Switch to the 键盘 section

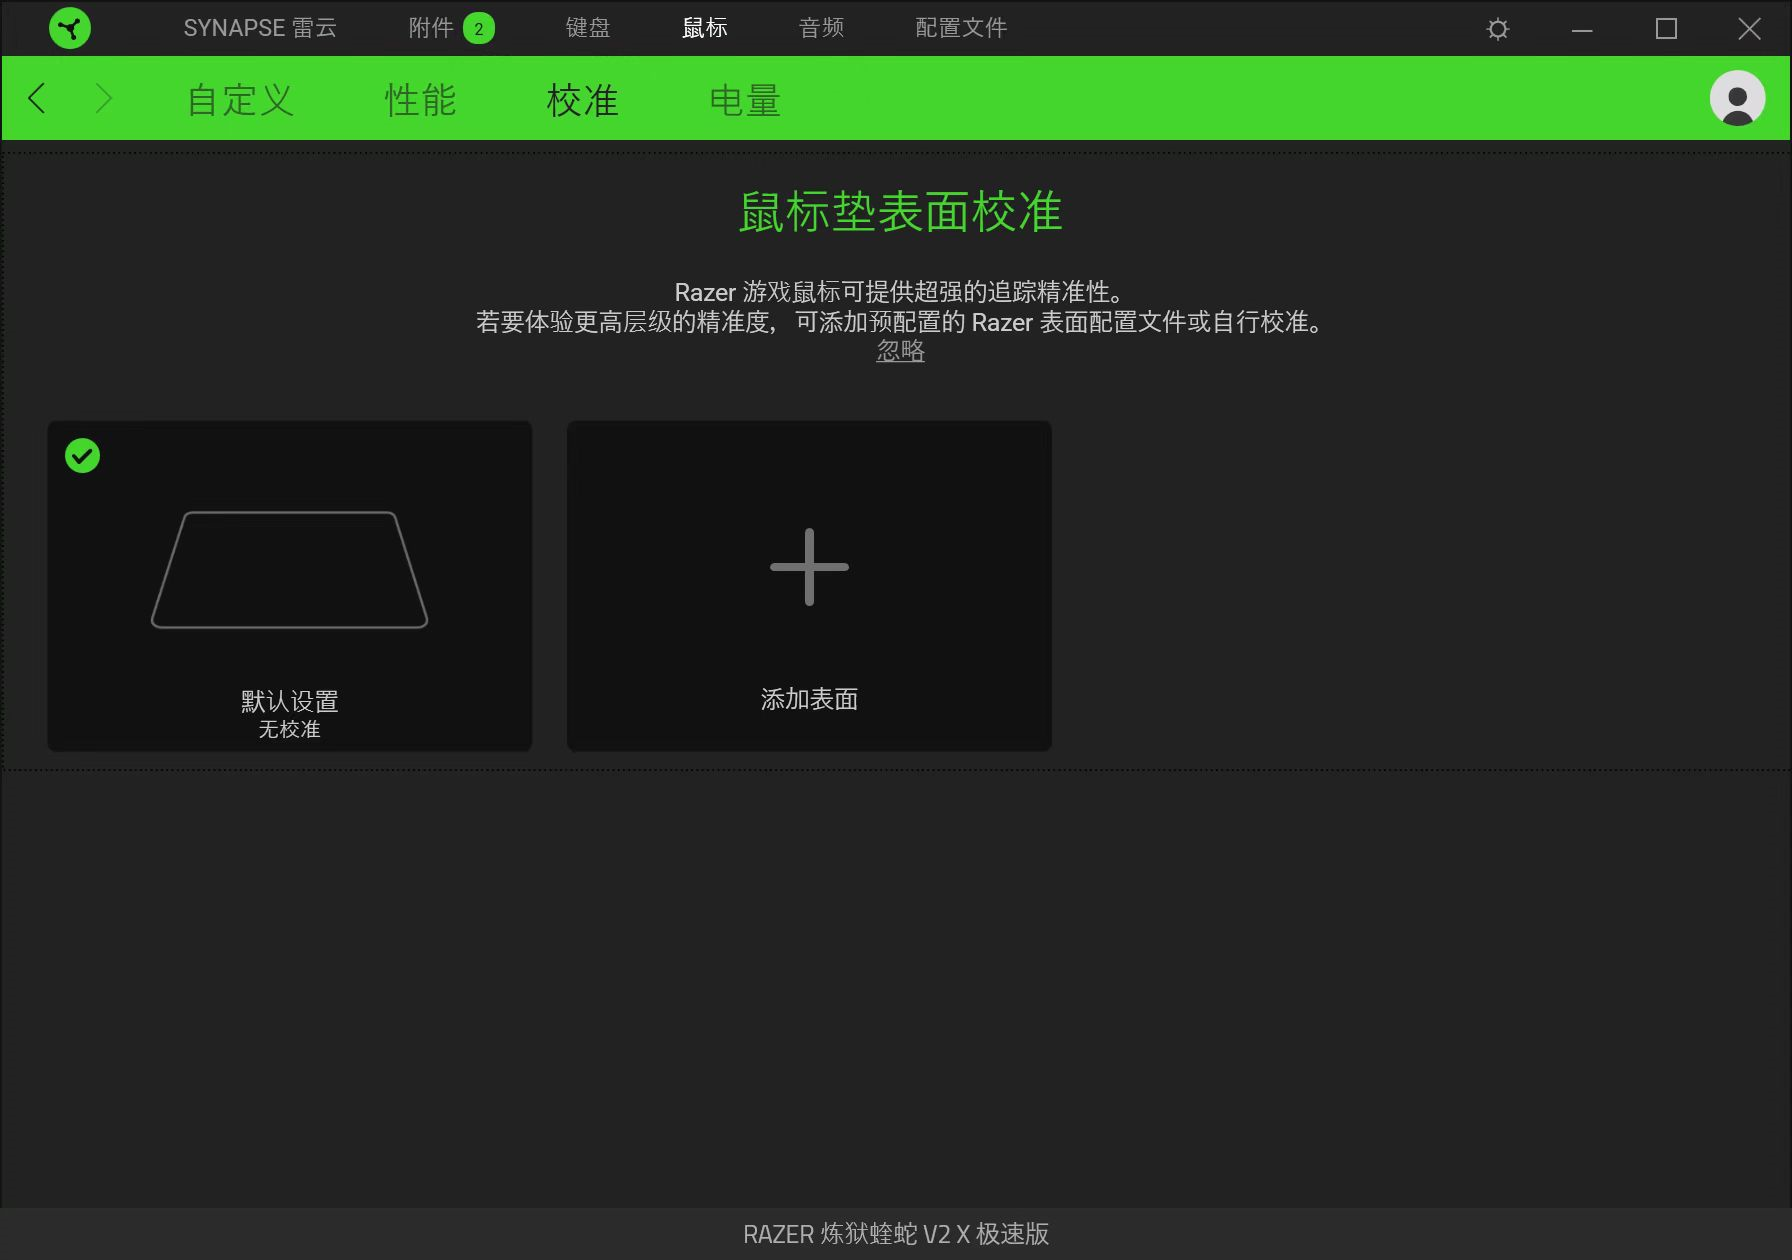coord(586,28)
